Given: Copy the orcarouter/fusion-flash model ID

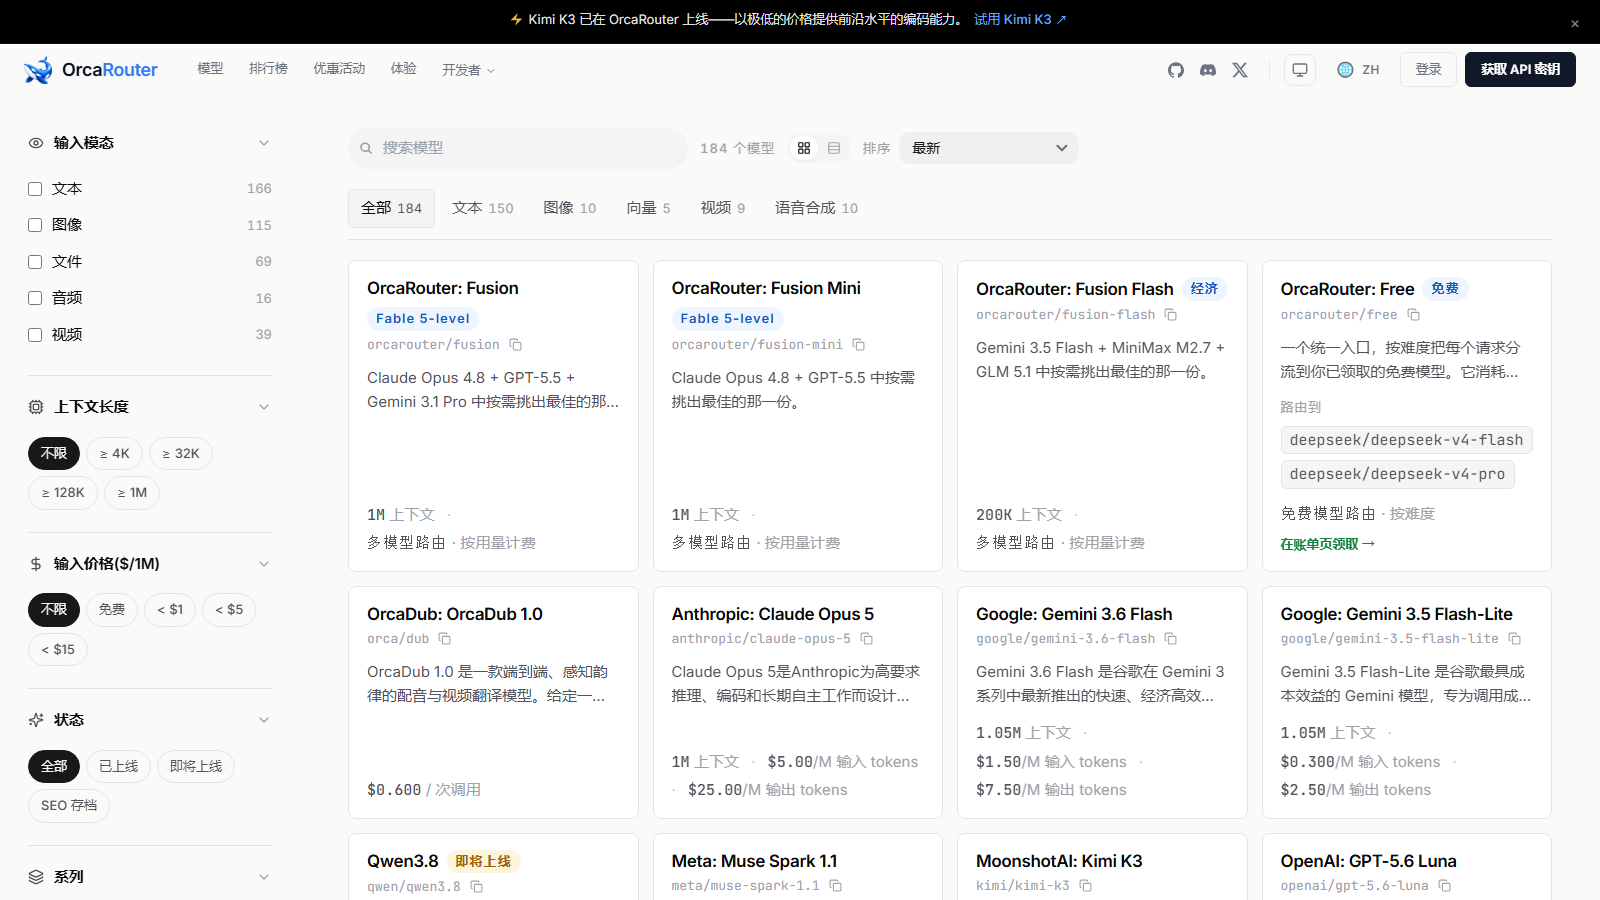Looking at the screenshot, I should (x=1171, y=315).
